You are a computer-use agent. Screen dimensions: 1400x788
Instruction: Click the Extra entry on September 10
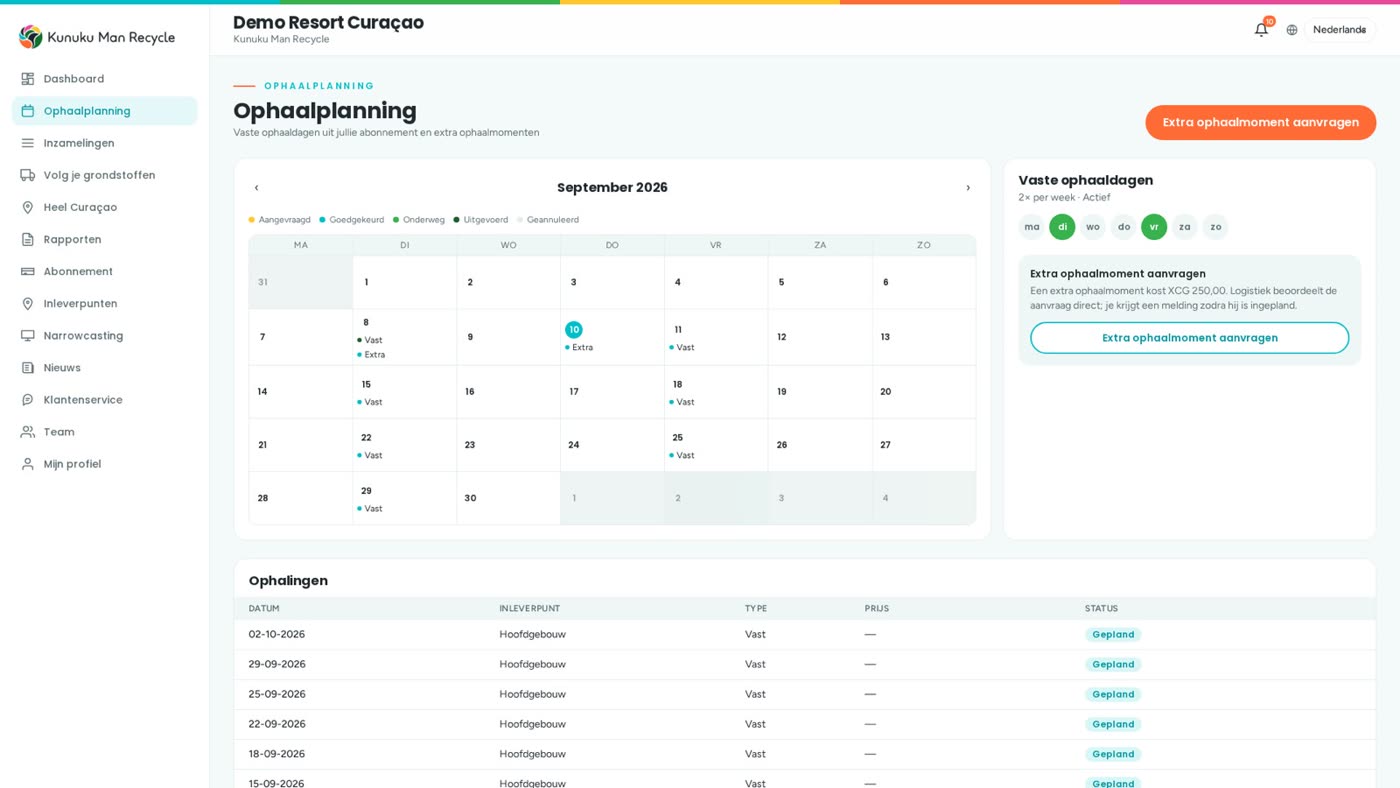[580, 348]
